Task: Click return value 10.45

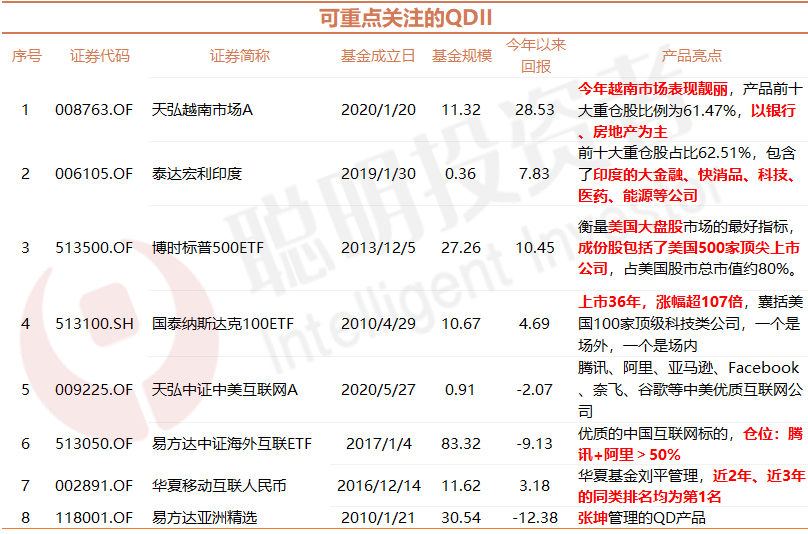Action: coord(535,248)
